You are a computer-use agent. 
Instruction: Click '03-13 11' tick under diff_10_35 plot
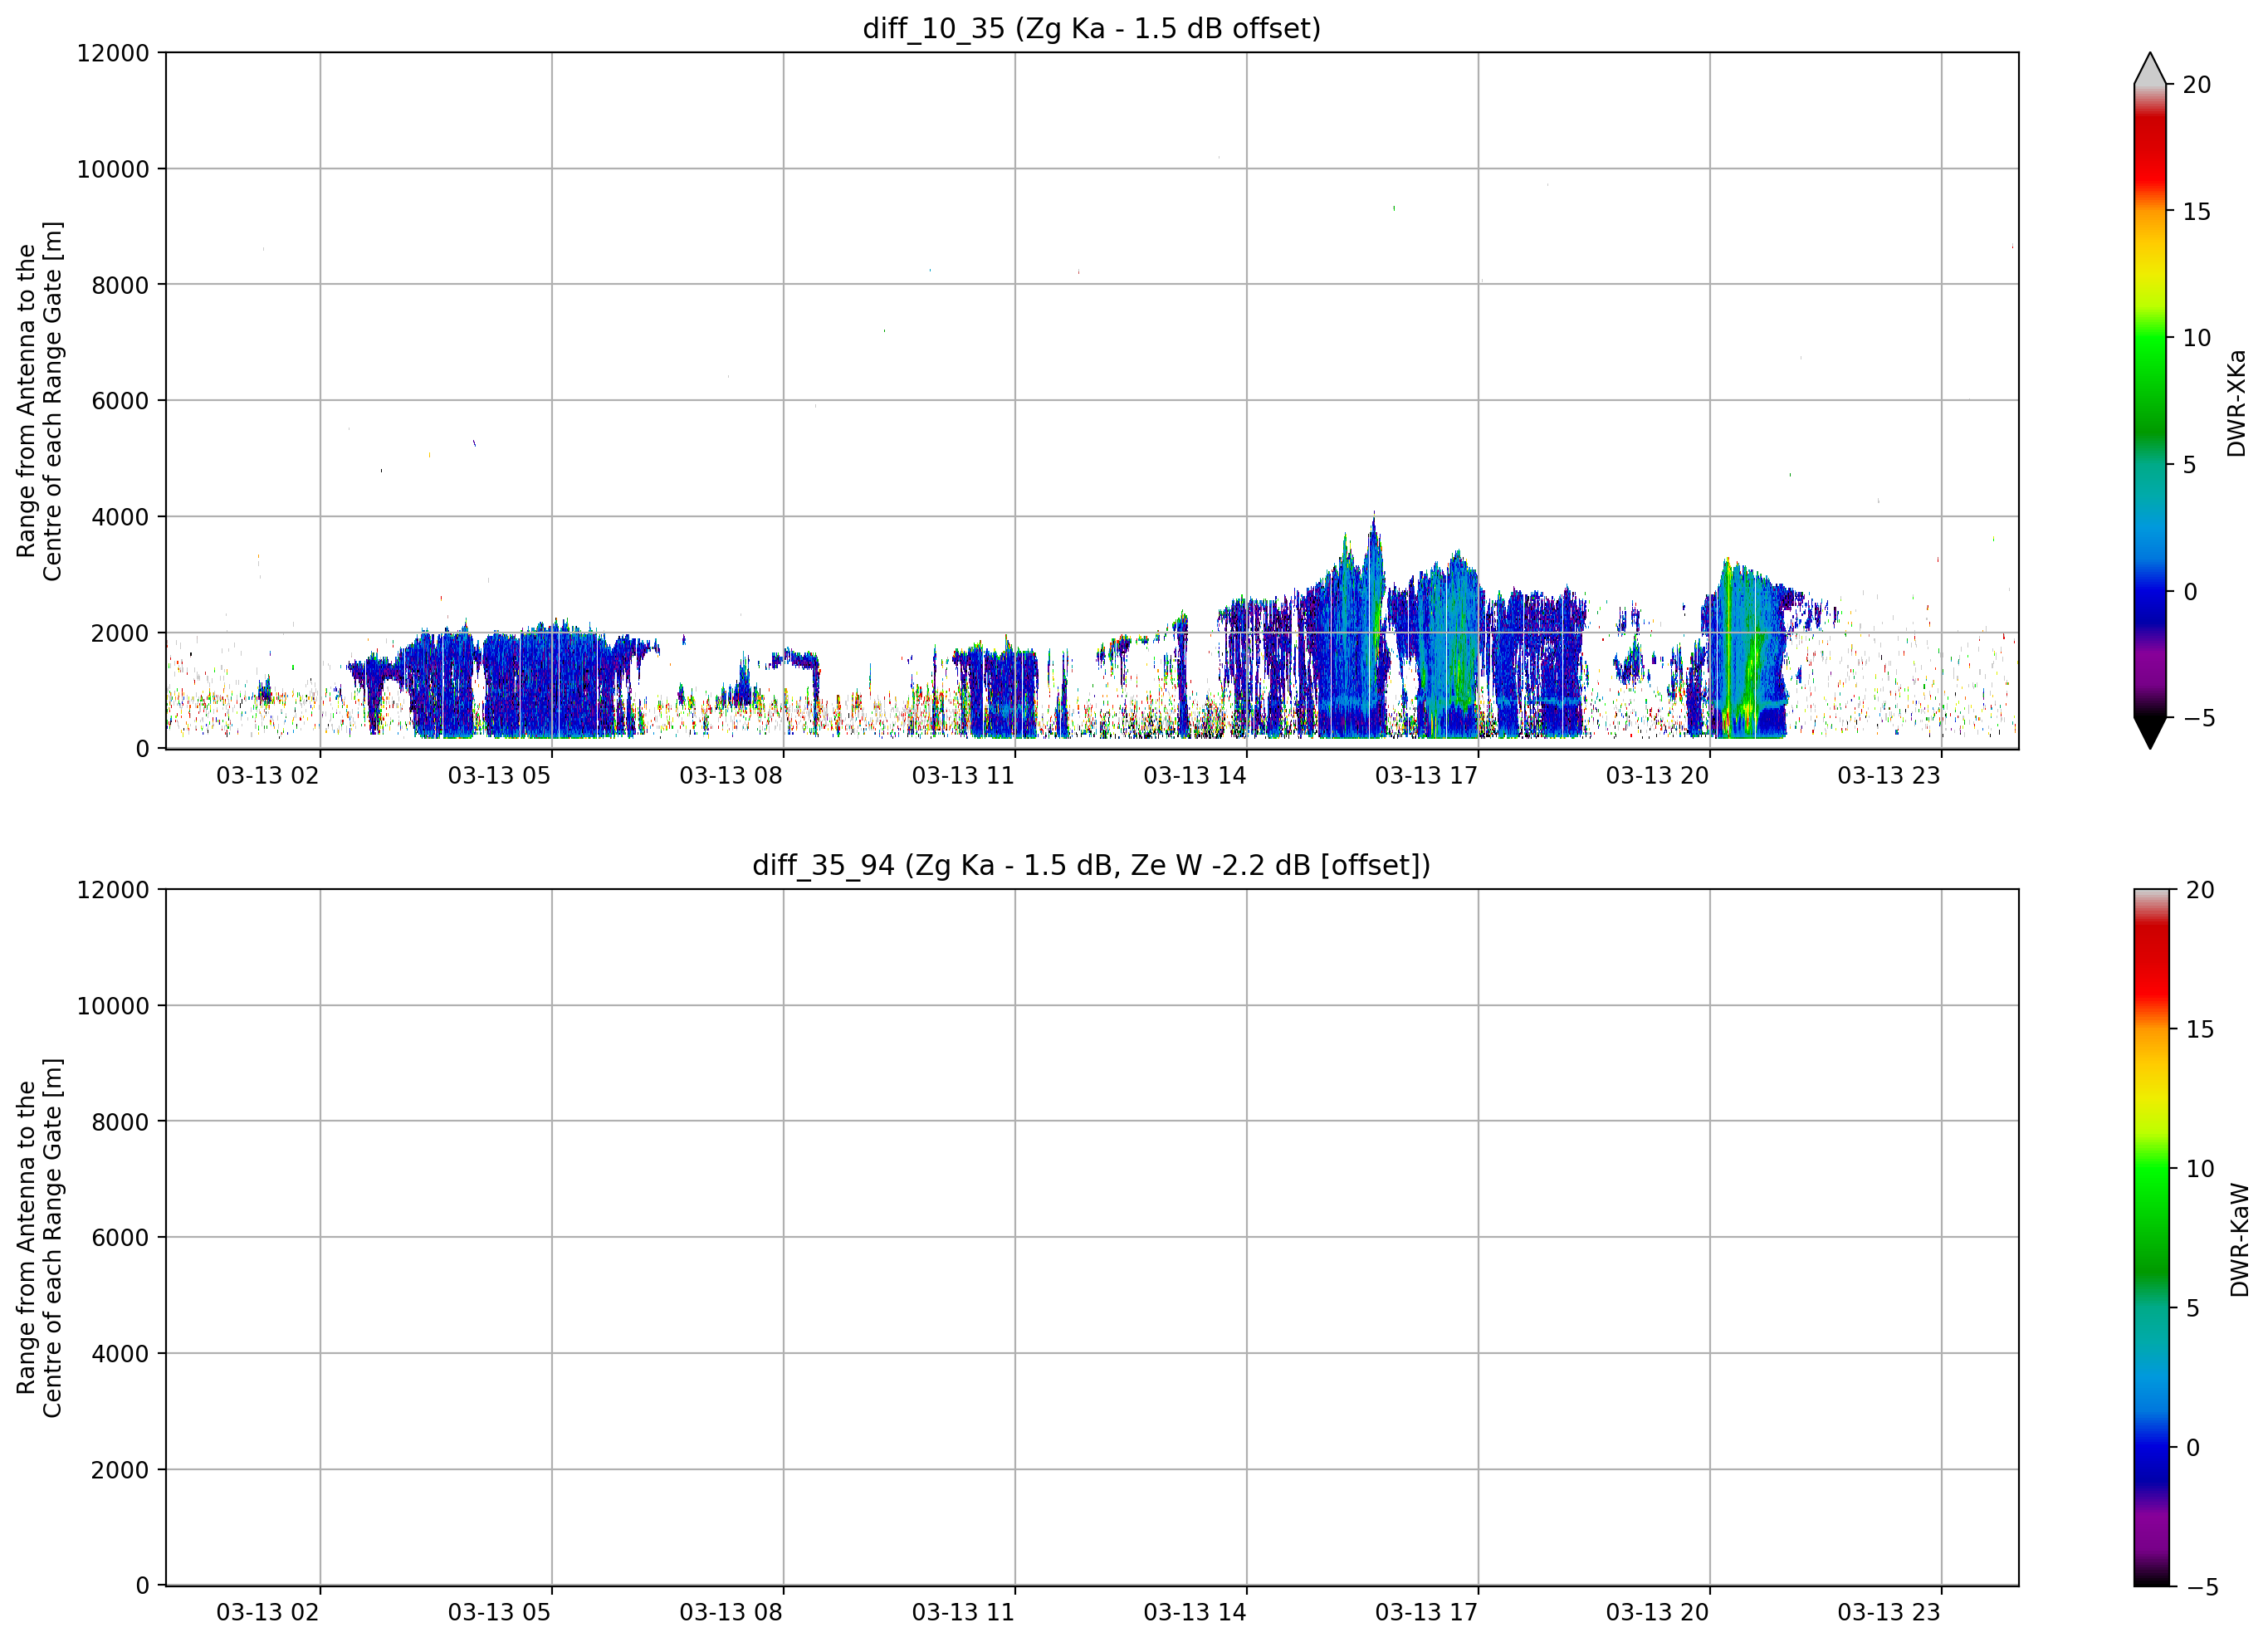[963, 775]
